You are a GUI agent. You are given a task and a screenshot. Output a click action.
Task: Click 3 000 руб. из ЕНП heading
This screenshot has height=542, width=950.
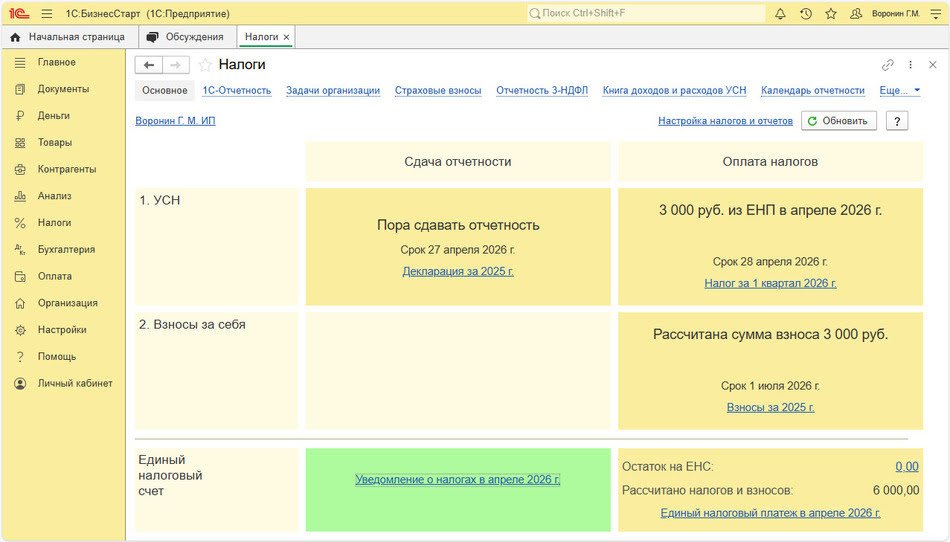[770, 210]
